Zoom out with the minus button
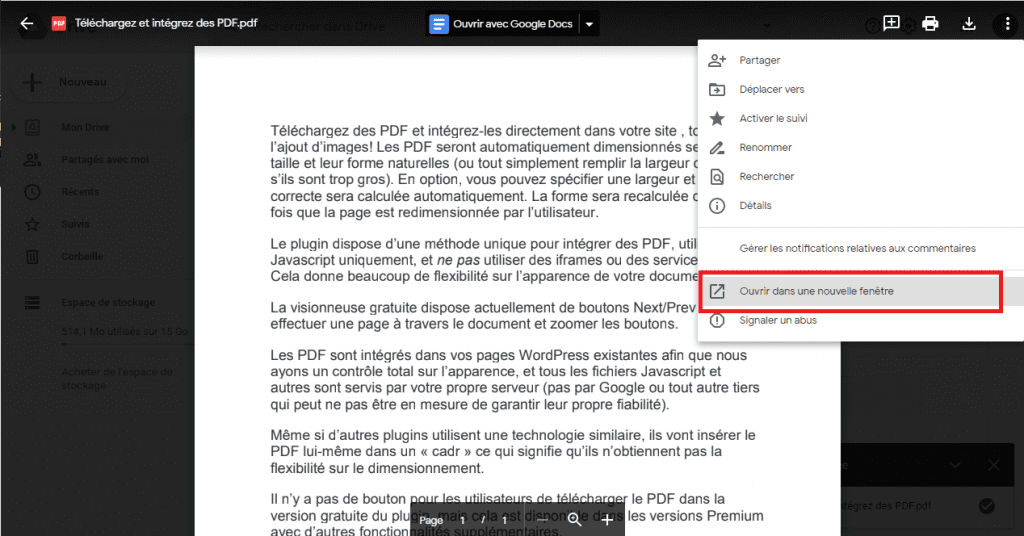1024x536 pixels. pos(543,520)
